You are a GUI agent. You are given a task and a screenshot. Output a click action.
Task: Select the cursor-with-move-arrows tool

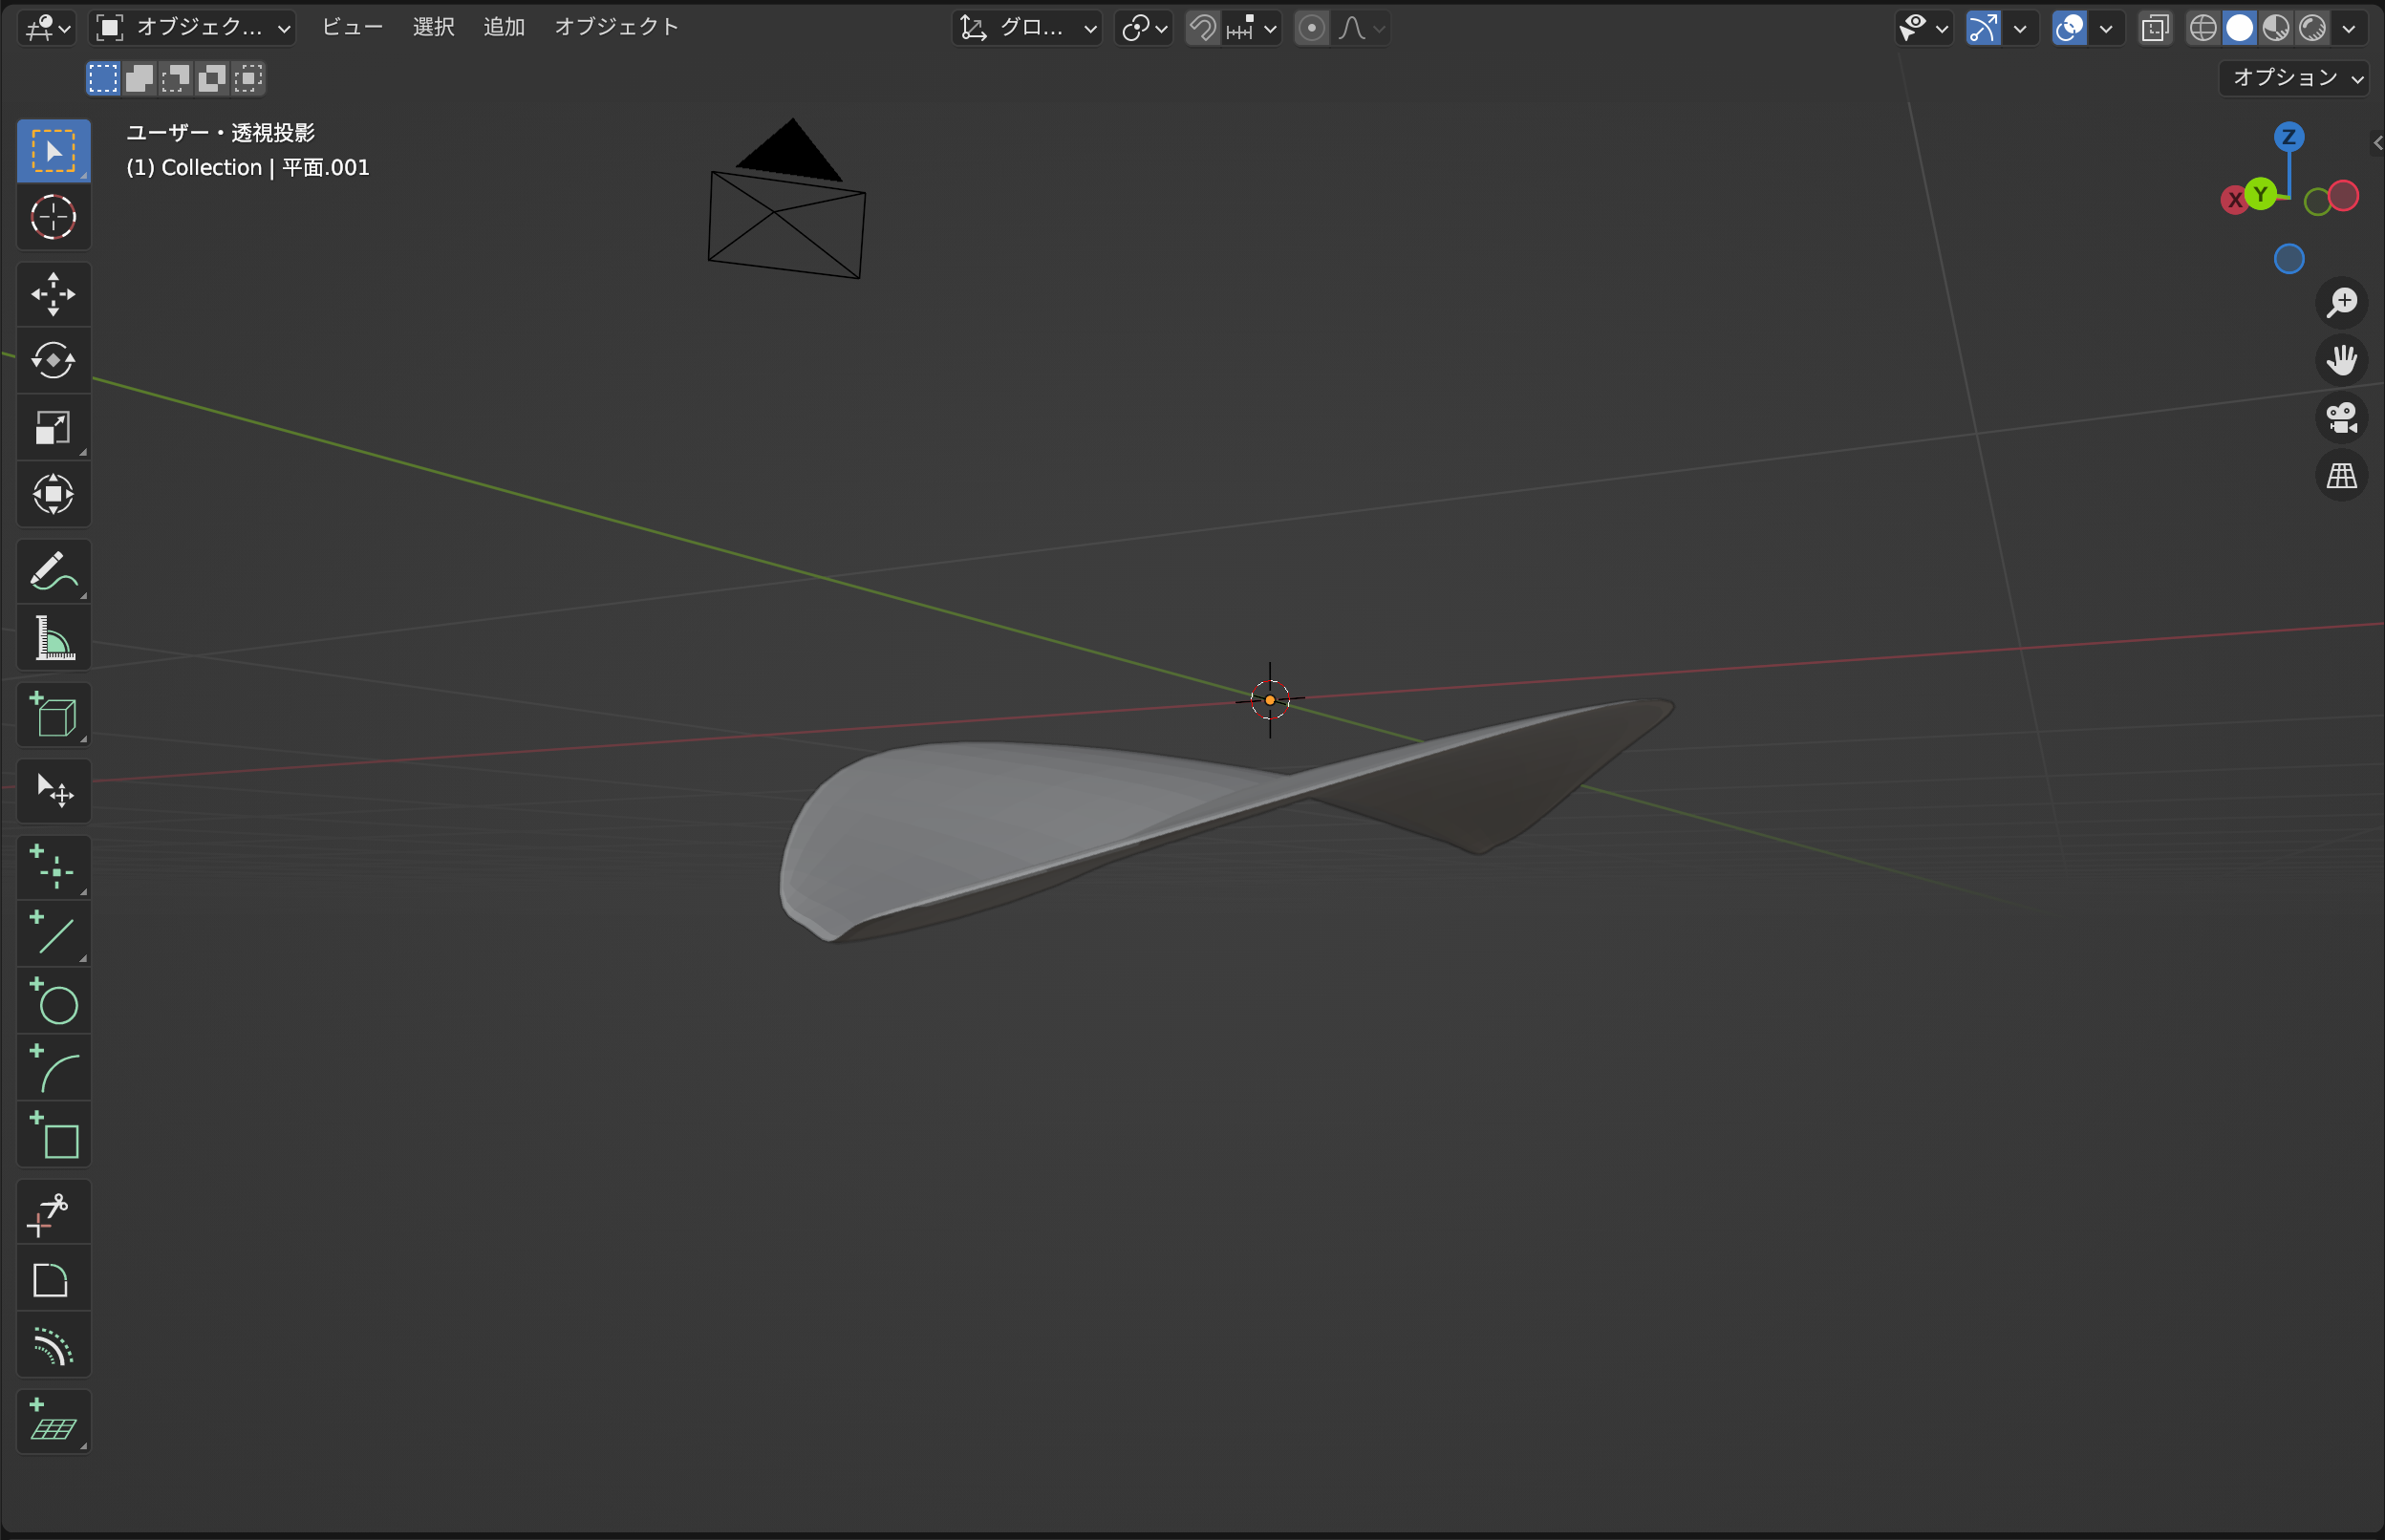click(x=53, y=791)
